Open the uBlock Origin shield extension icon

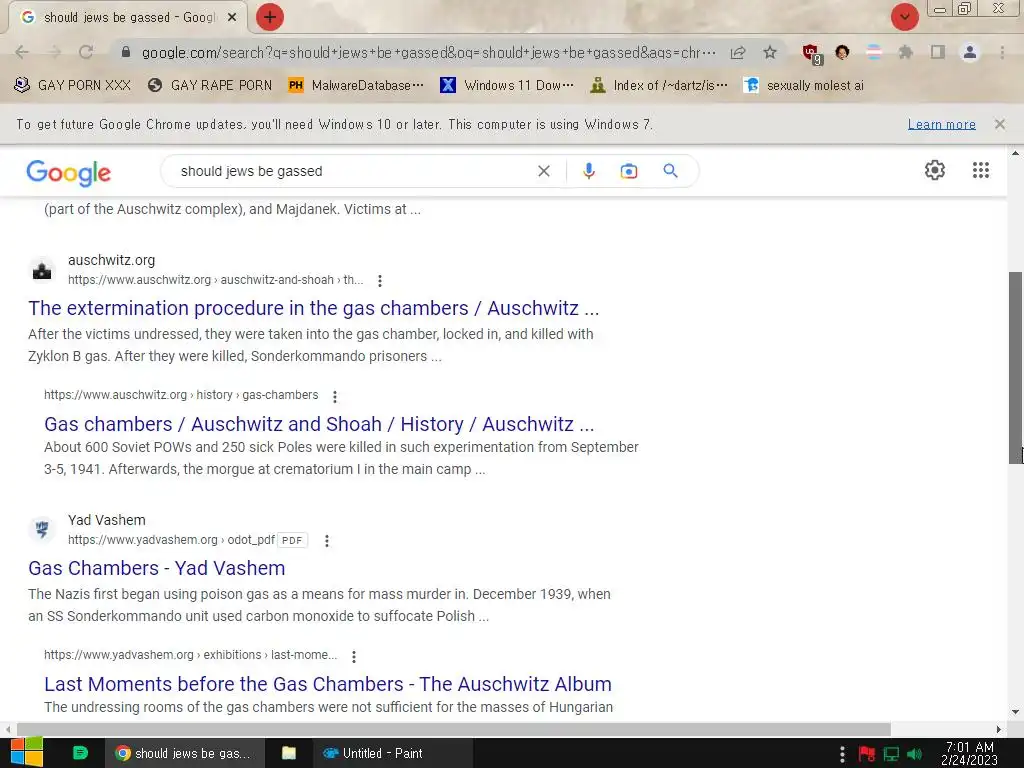(x=812, y=54)
